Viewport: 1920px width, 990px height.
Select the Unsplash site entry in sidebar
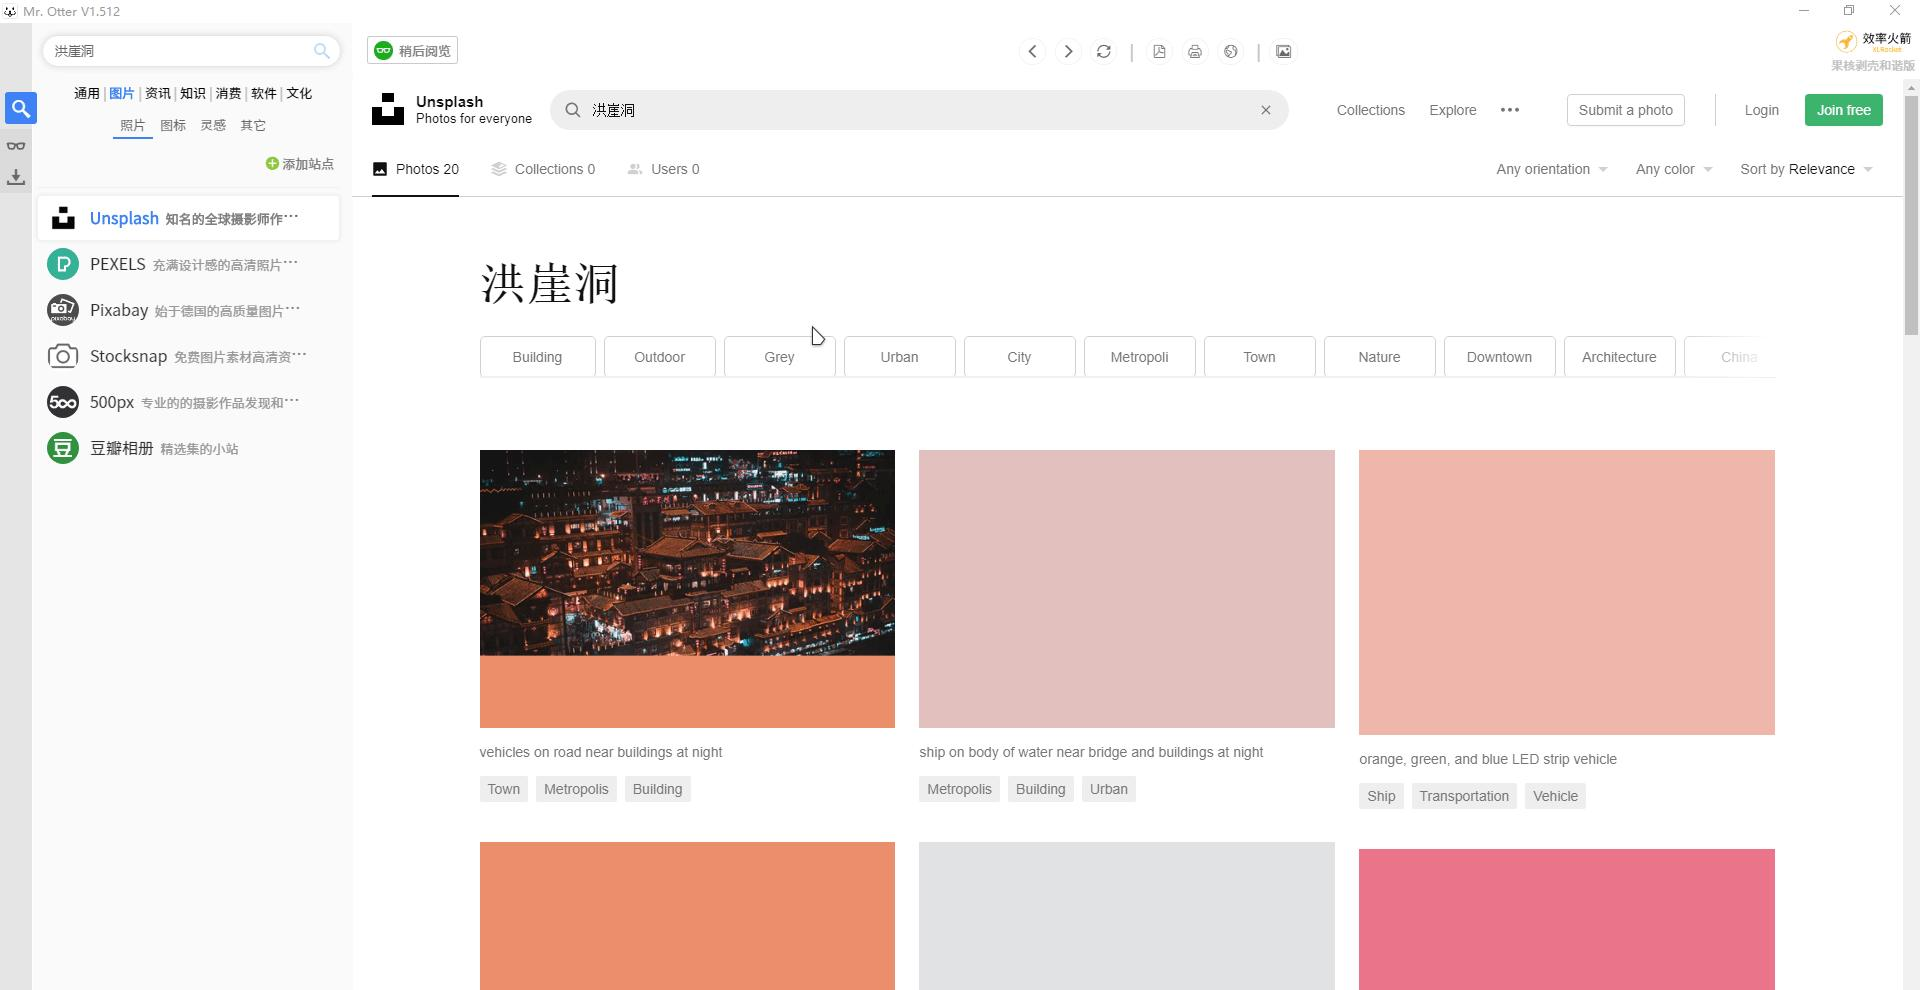(x=188, y=218)
